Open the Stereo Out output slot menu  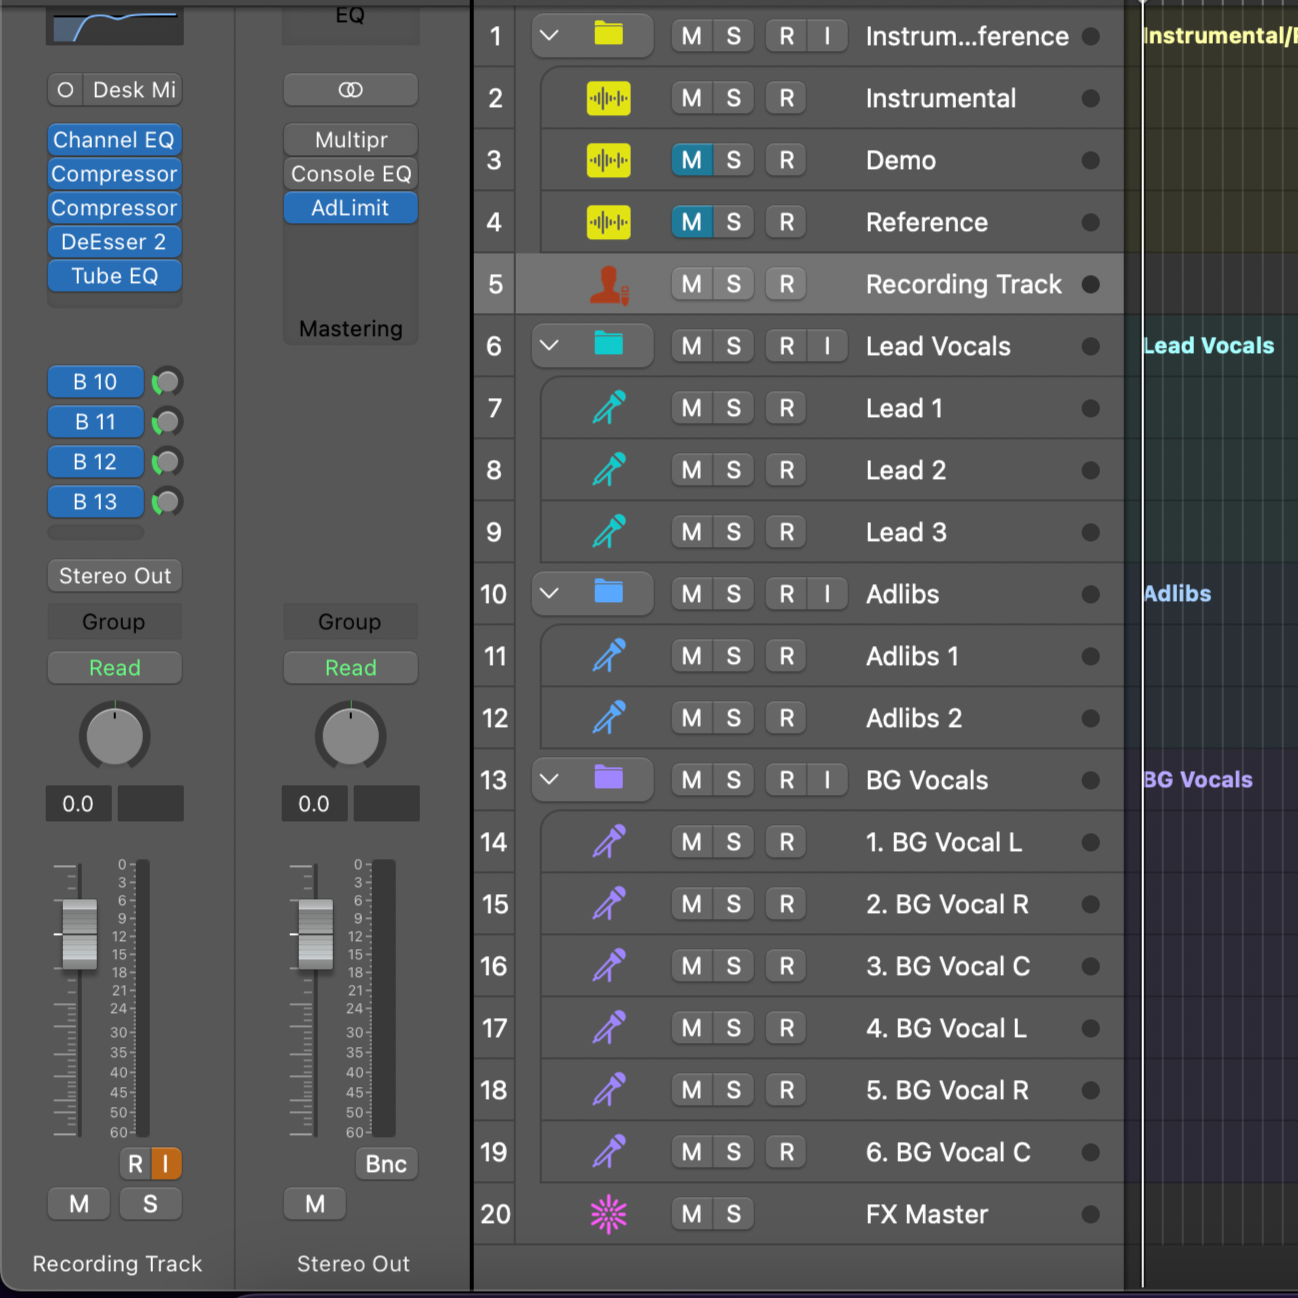pyautogui.click(x=115, y=576)
